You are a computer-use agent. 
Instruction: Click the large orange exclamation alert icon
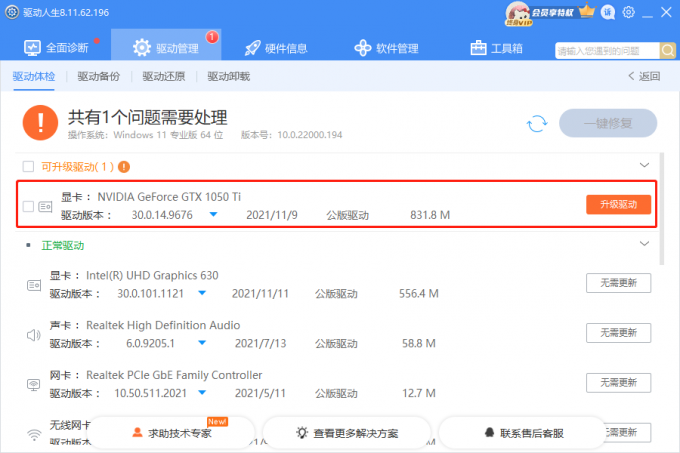pyautogui.click(x=40, y=123)
